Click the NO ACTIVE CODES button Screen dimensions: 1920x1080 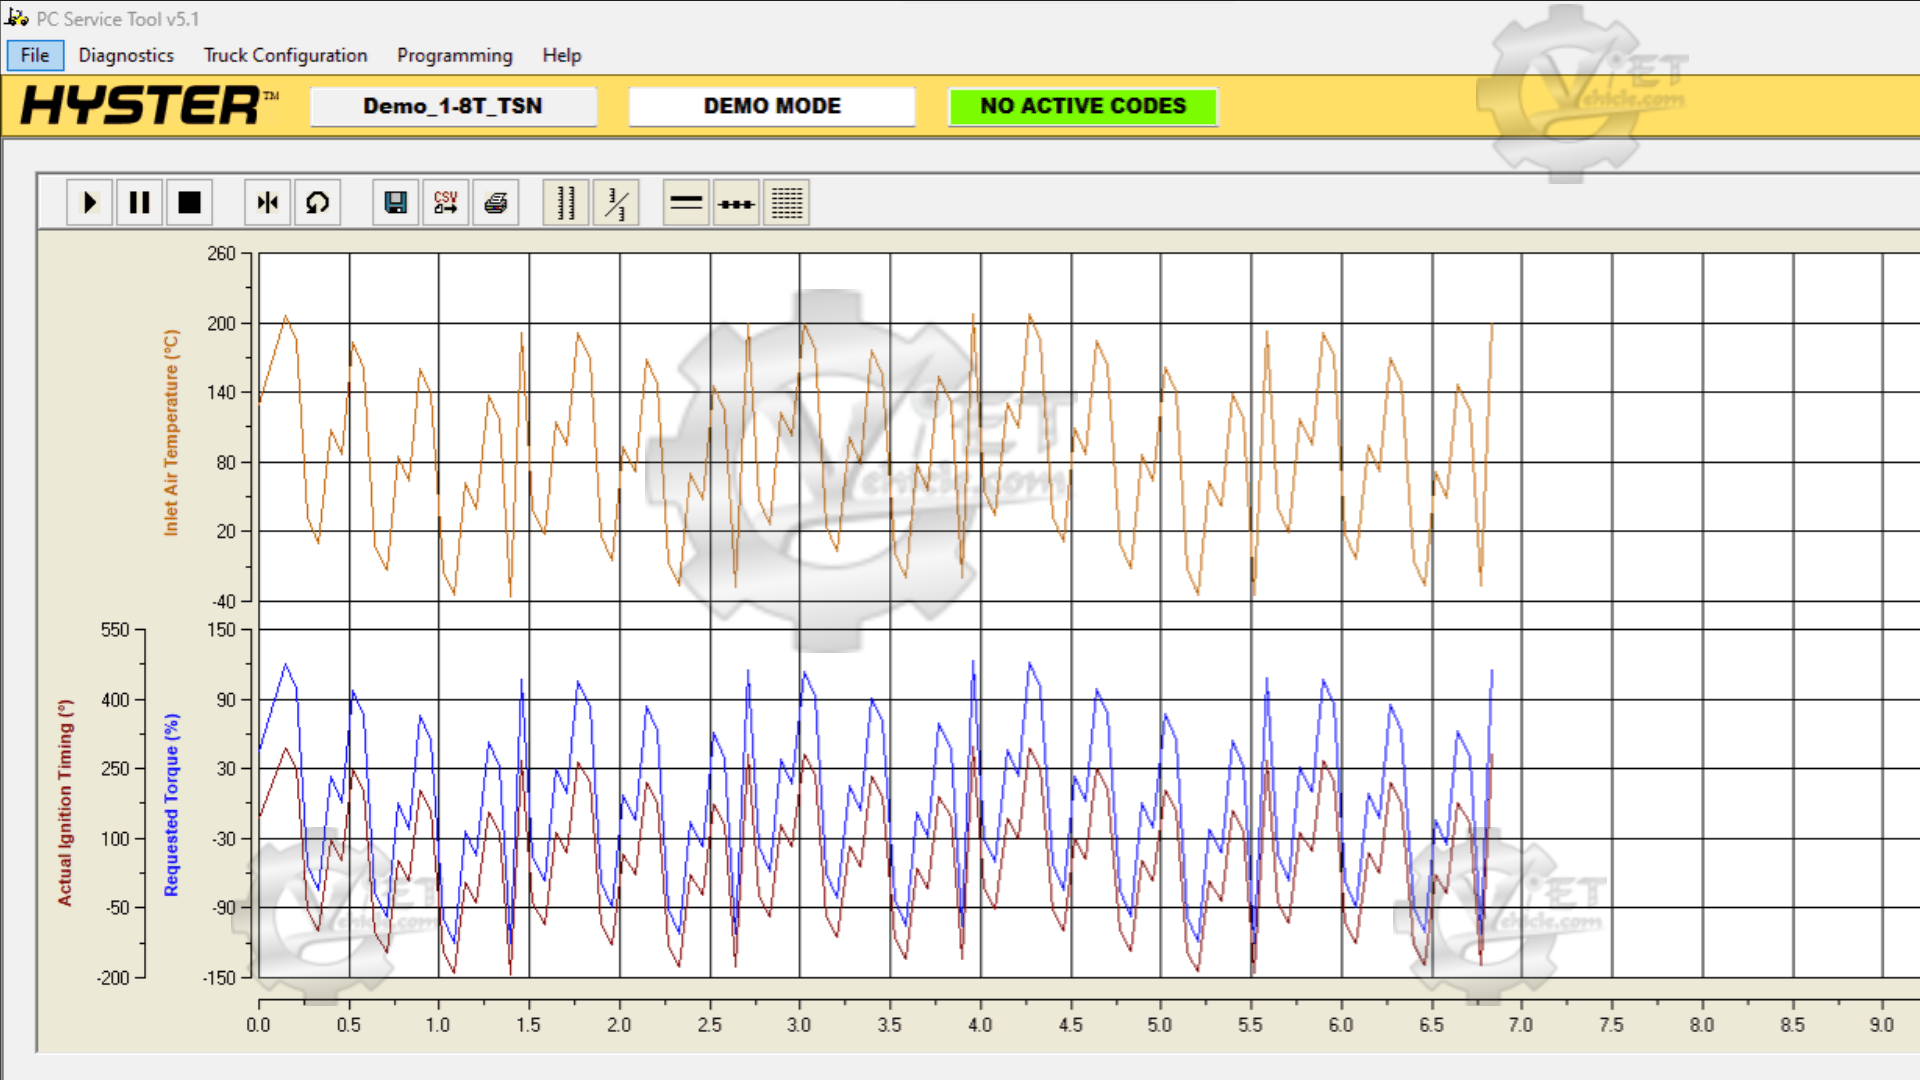tap(1083, 106)
